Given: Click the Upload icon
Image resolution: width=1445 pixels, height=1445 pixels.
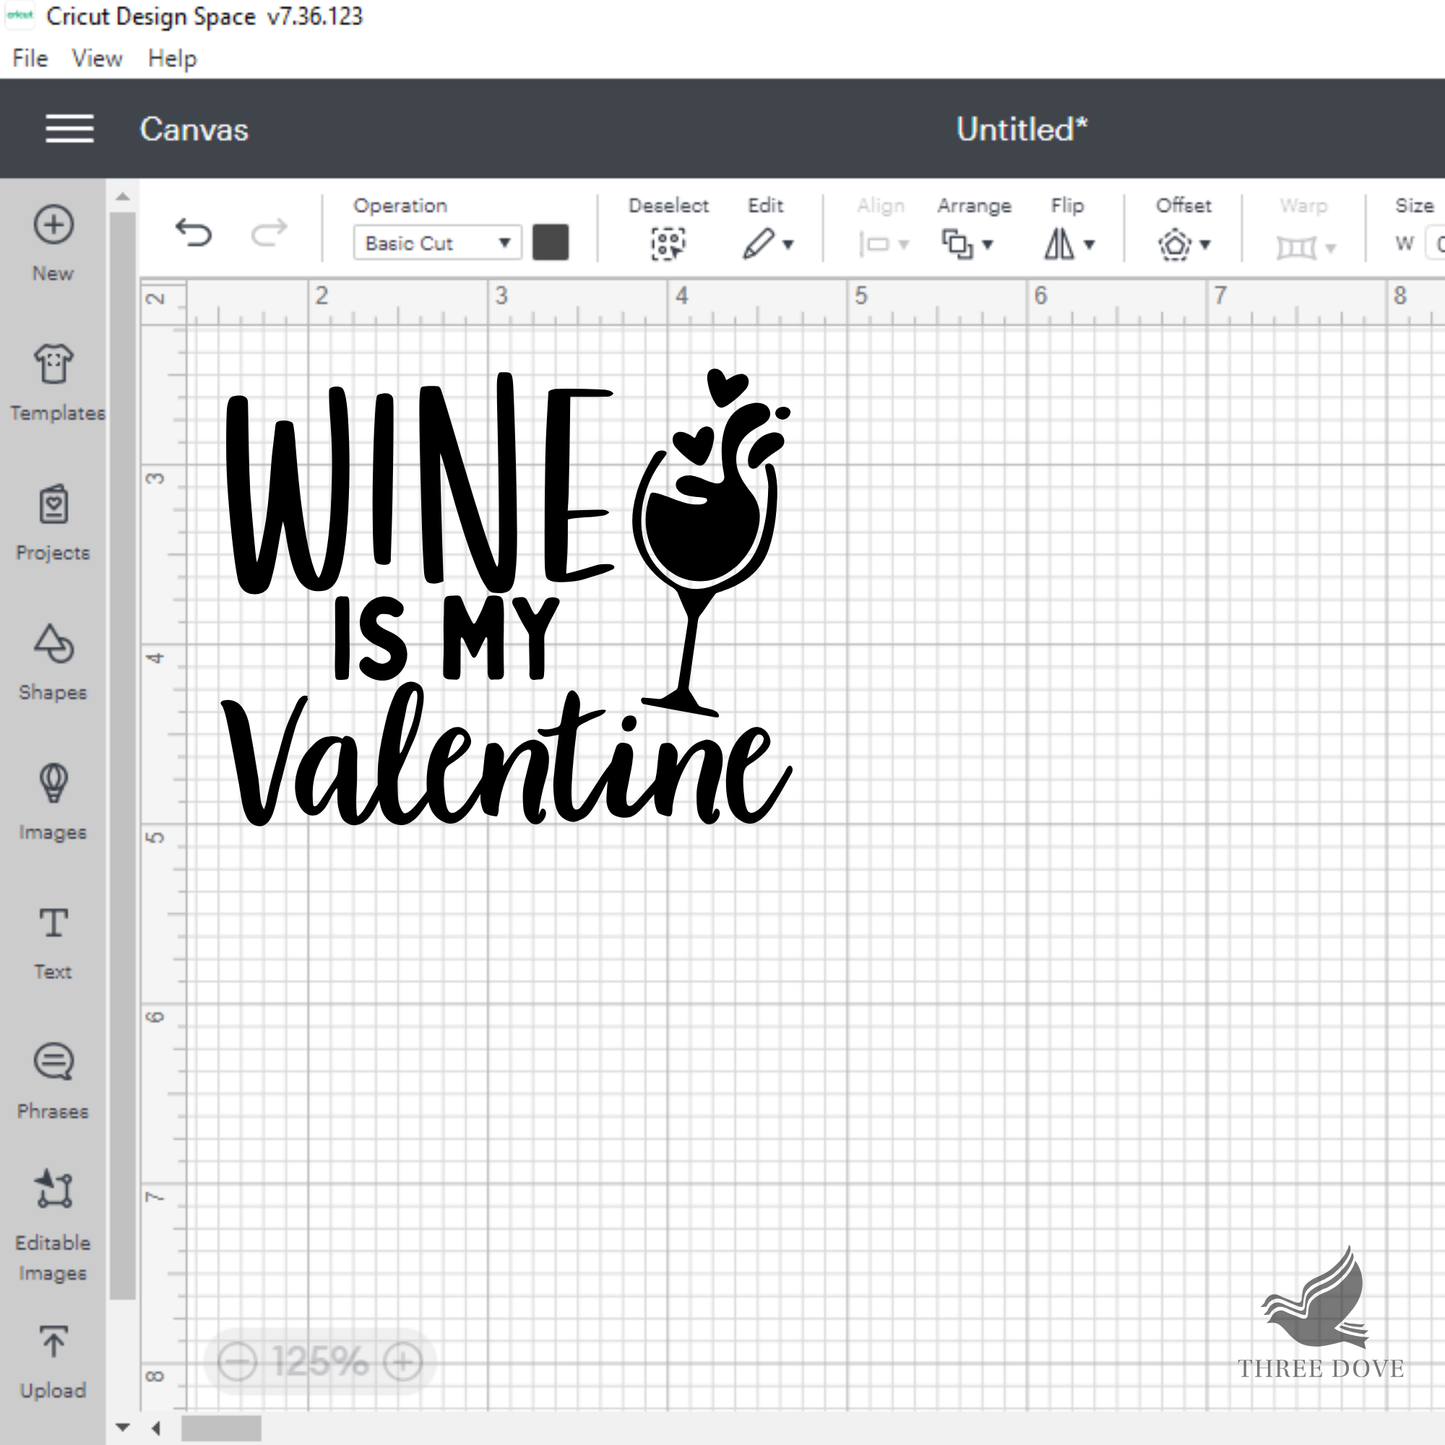Looking at the screenshot, I should coord(53,1342).
